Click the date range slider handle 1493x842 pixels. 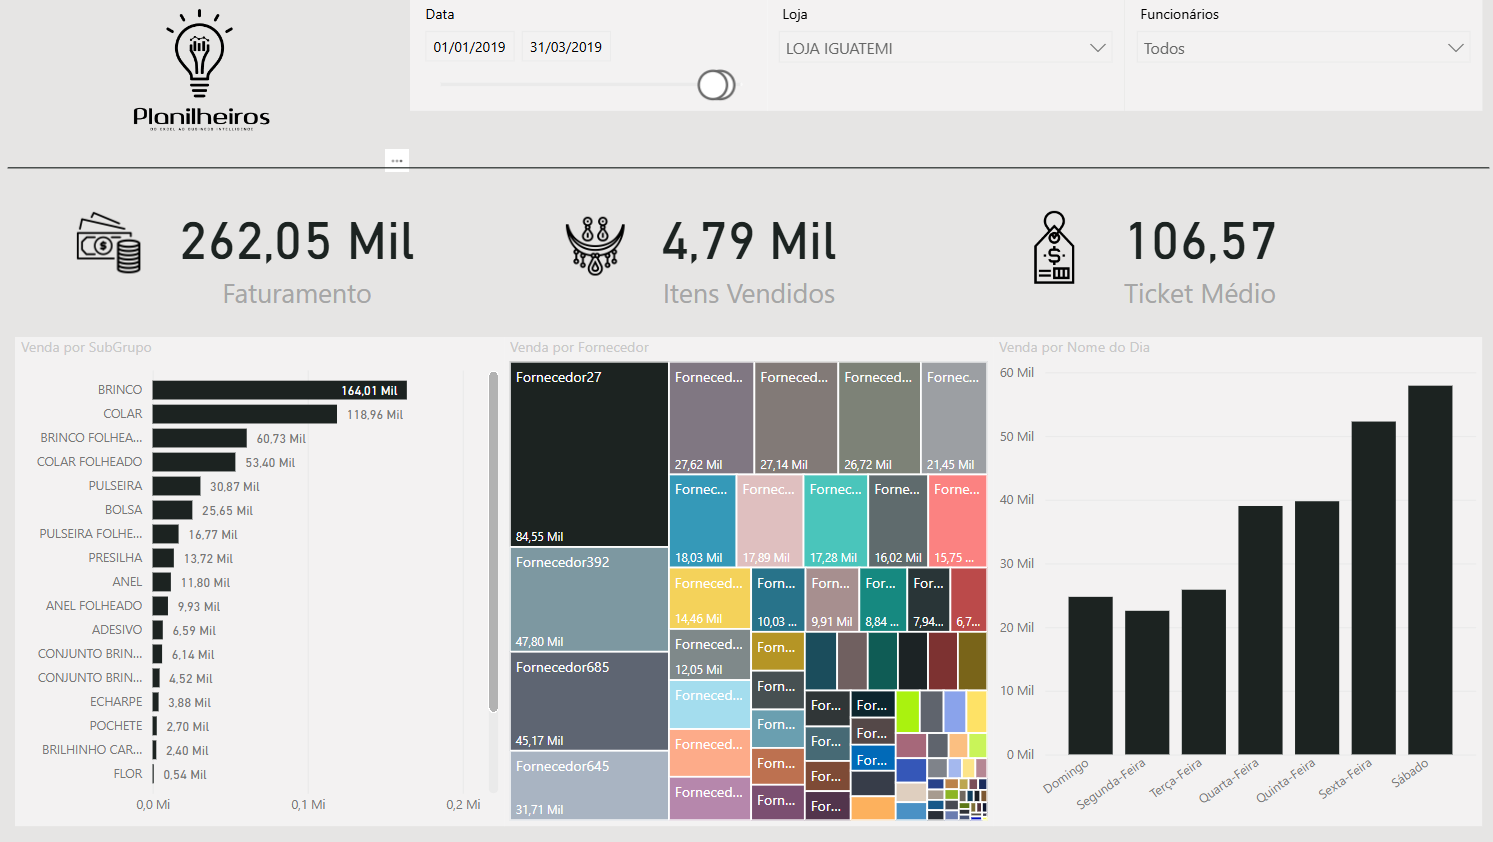pos(716,85)
